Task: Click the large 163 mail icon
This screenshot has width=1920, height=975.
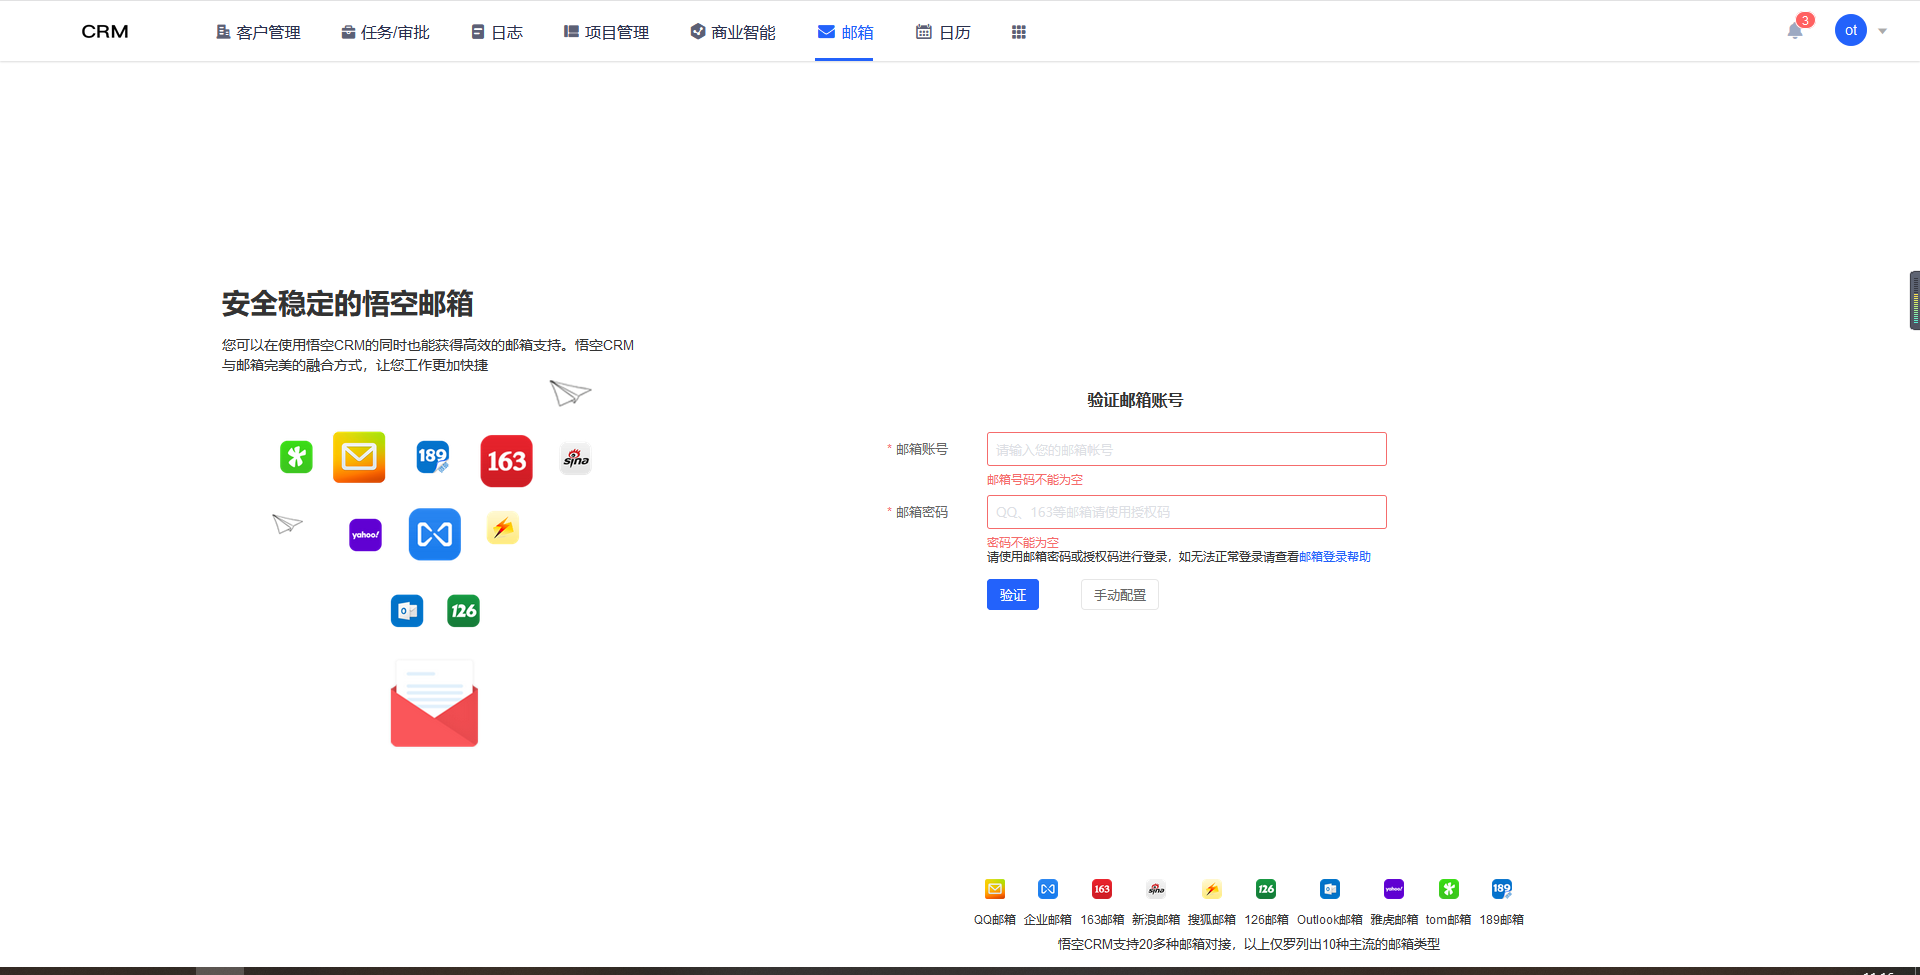Action: (x=507, y=461)
